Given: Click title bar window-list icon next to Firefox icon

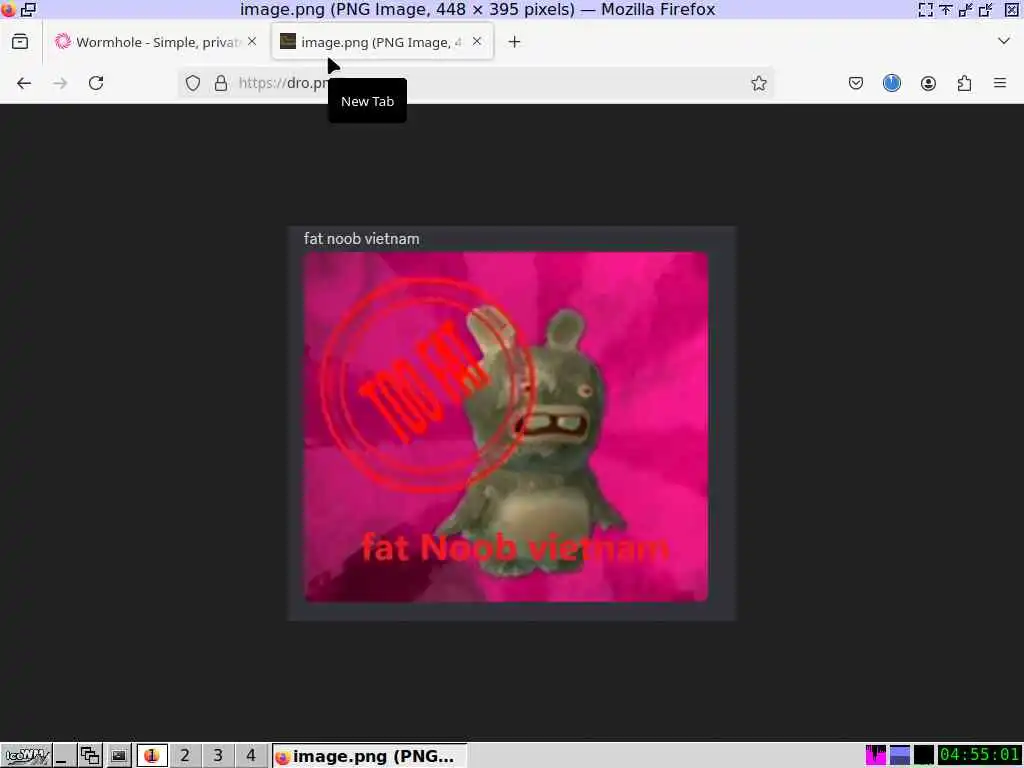Looking at the screenshot, I should point(29,9).
